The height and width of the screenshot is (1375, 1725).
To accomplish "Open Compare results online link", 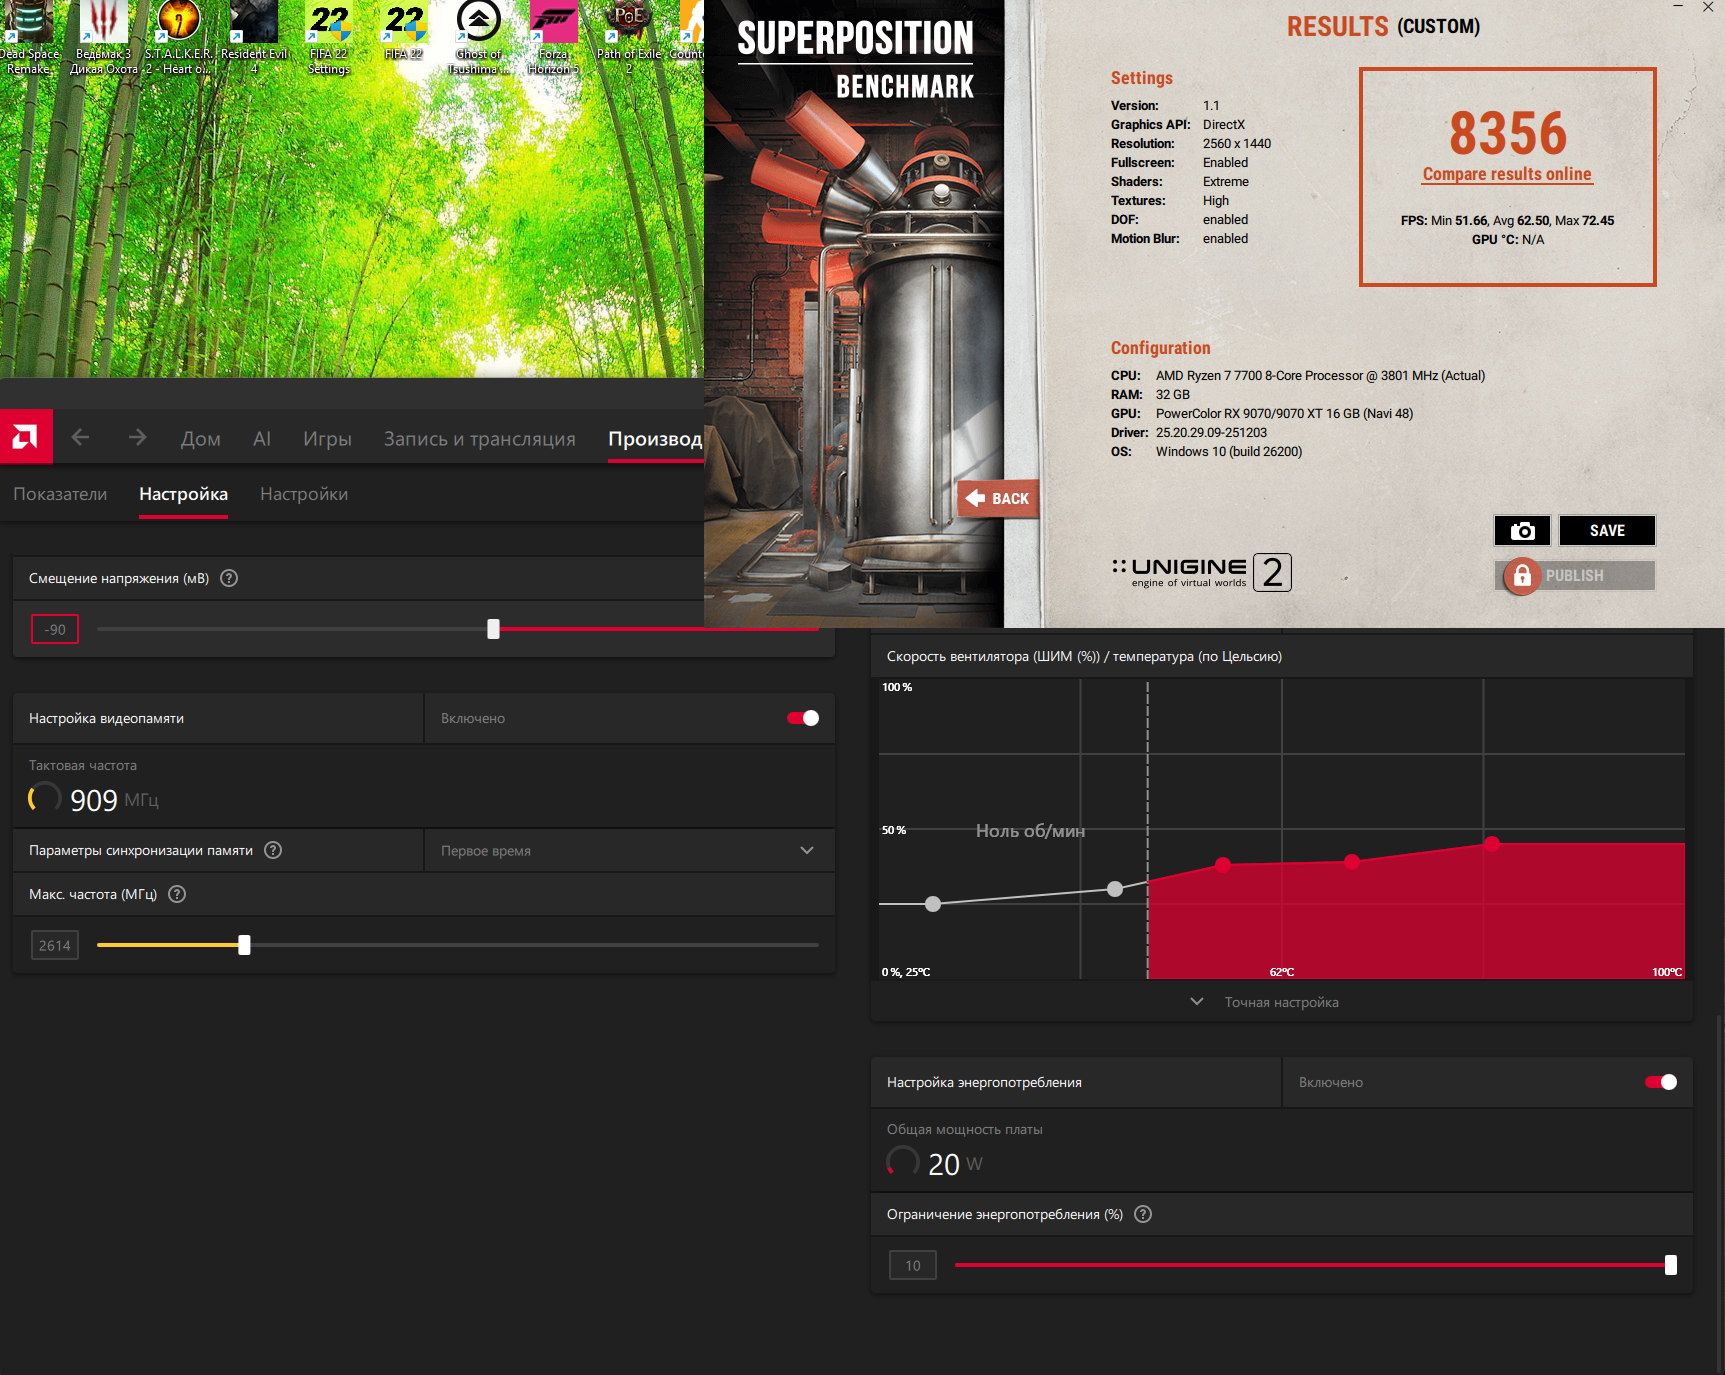I will [1507, 174].
